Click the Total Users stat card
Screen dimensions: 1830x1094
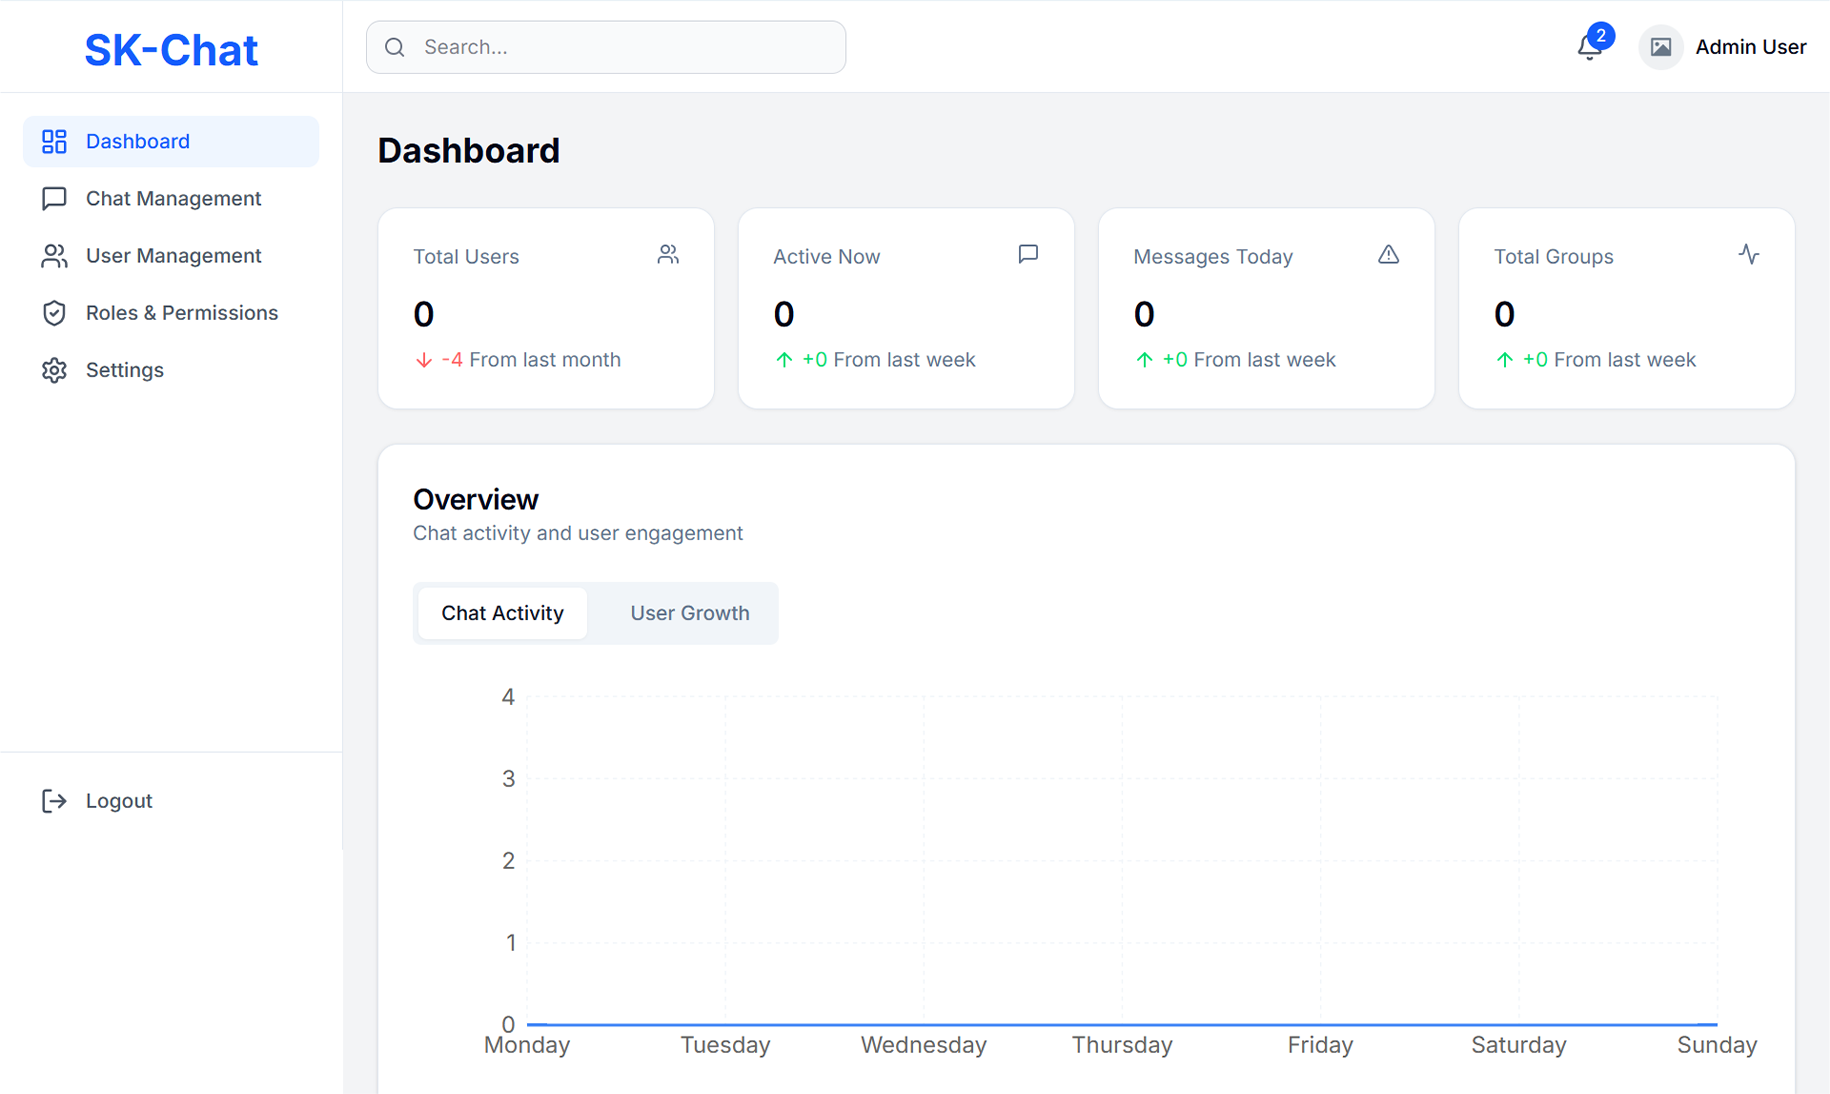pyautogui.click(x=546, y=308)
